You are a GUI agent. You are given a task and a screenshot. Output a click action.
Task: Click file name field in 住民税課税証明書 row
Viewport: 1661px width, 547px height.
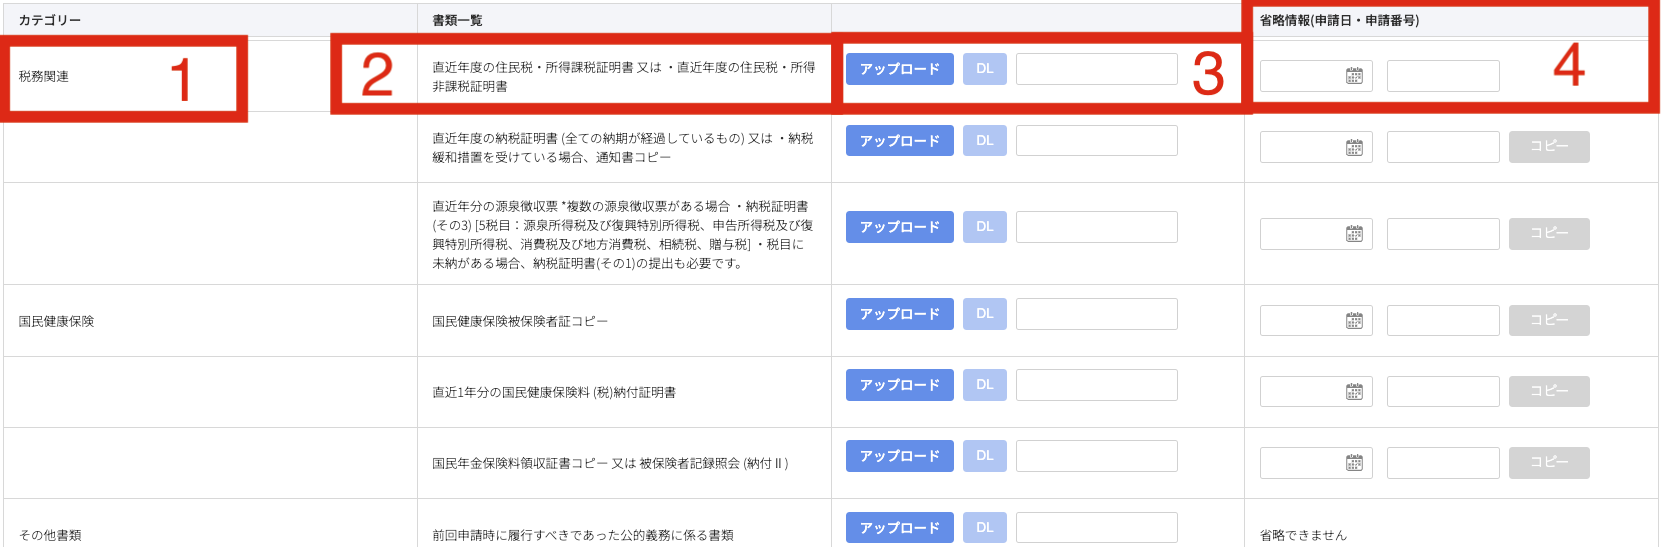1096,69
